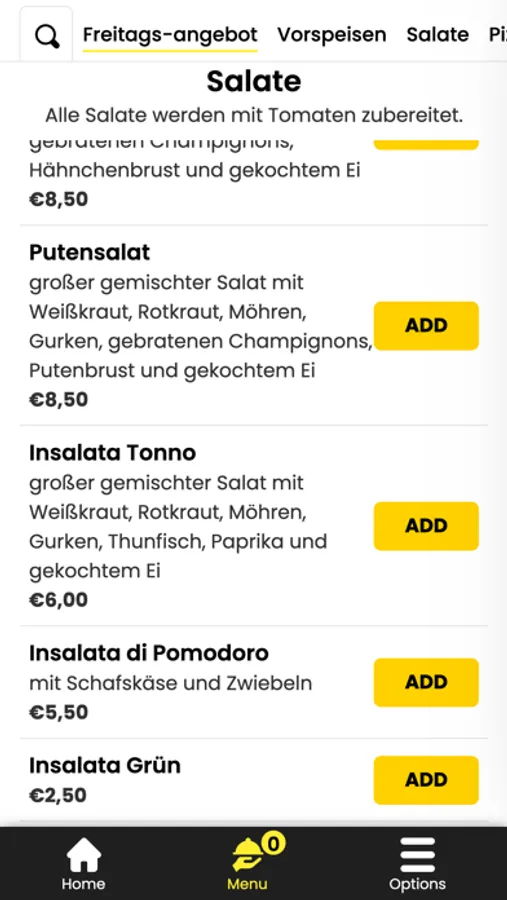Click the partially hidden ADD button at top

tap(426, 144)
